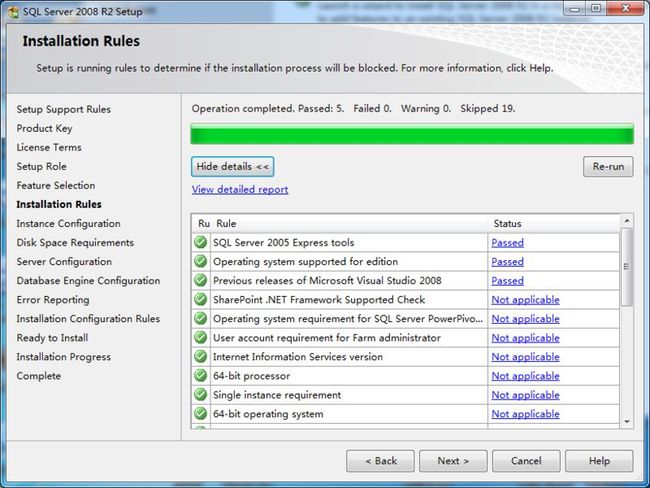Viewport: 650px width, 488px height.
Task: Click rule text Single instance requirement
Action: coord(277,395)
